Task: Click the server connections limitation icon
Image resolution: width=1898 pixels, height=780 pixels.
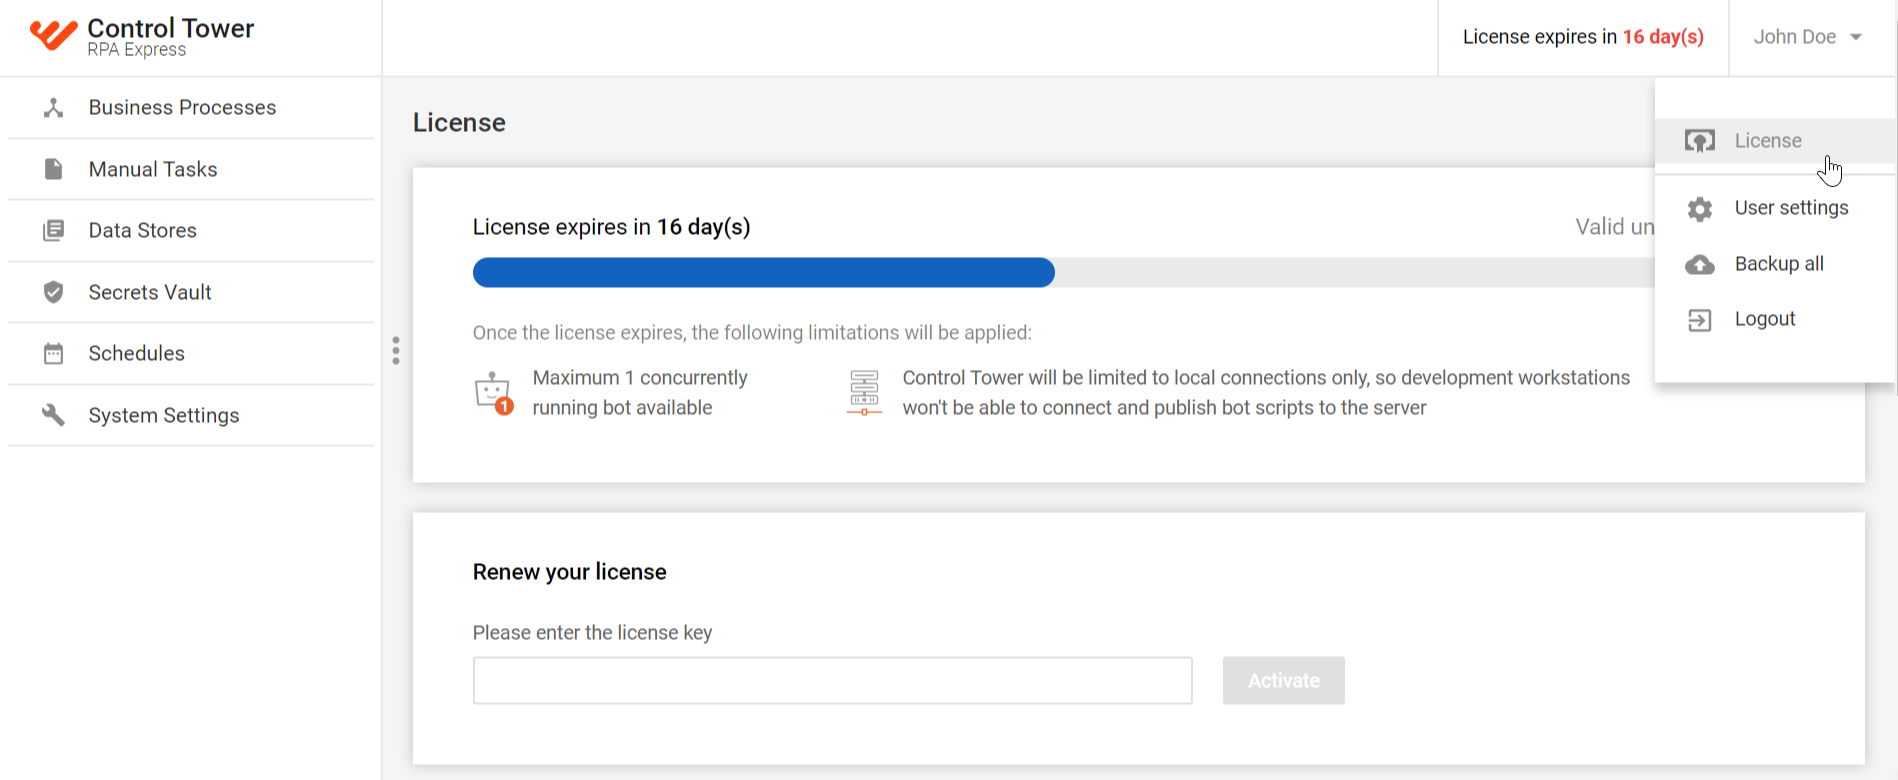Action: pos(864,392)
